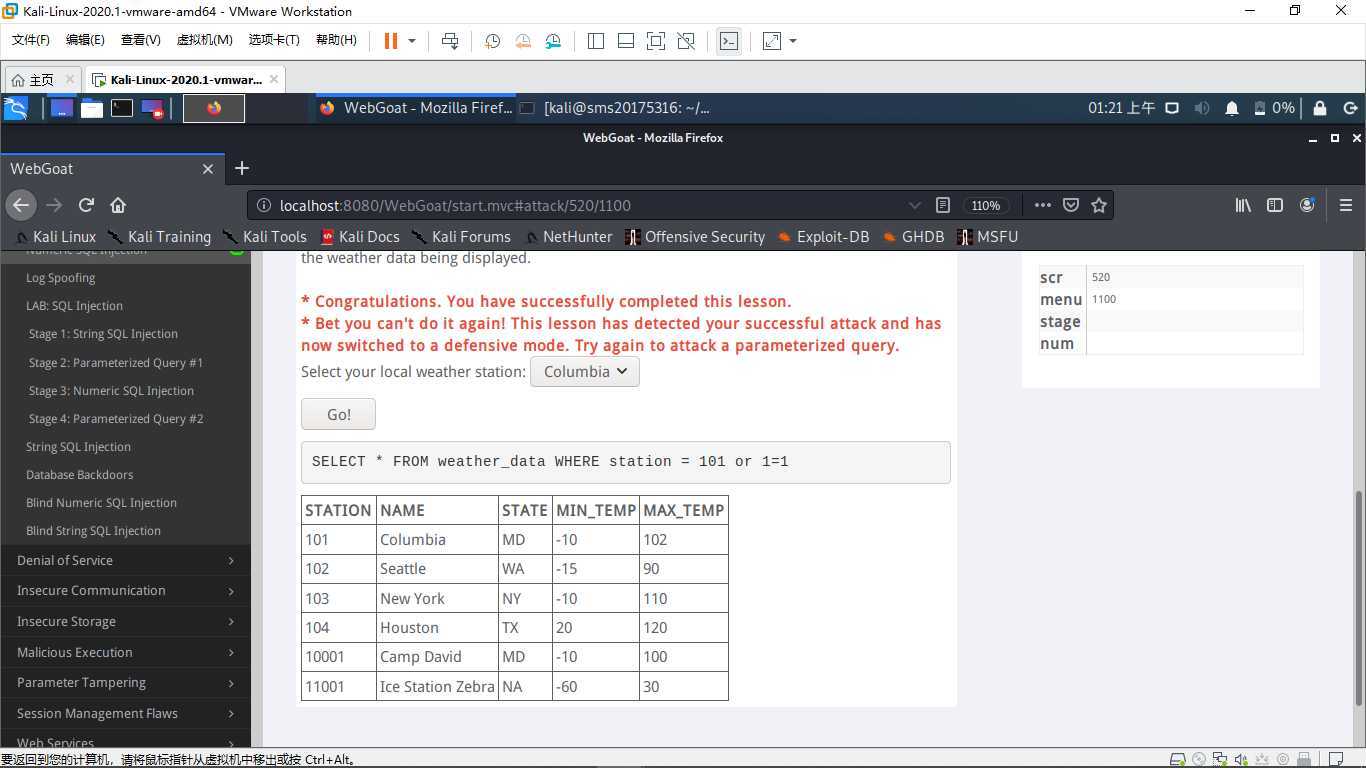
Task: Open Blind Numeric SQL Injection lesson
Action: (101, 503)
